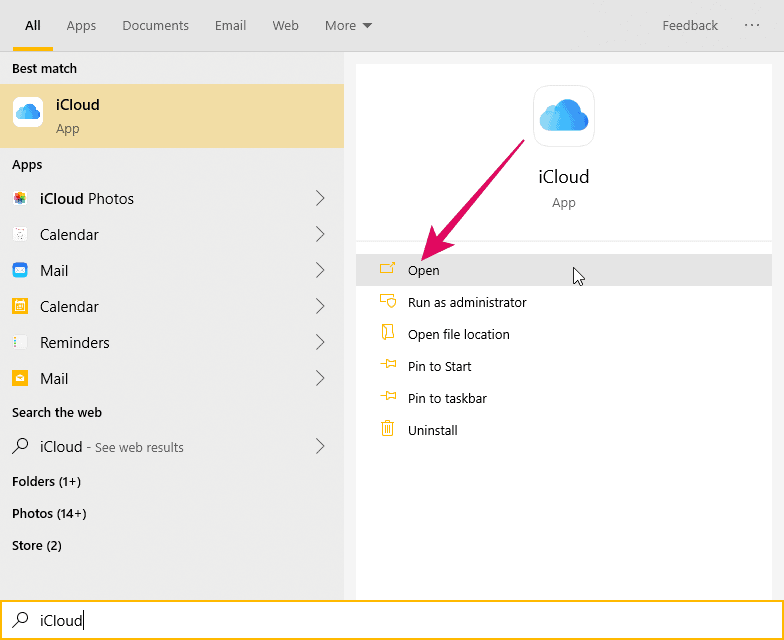
Task: Expand iCloud Photos result details
Action: point(320,198)
